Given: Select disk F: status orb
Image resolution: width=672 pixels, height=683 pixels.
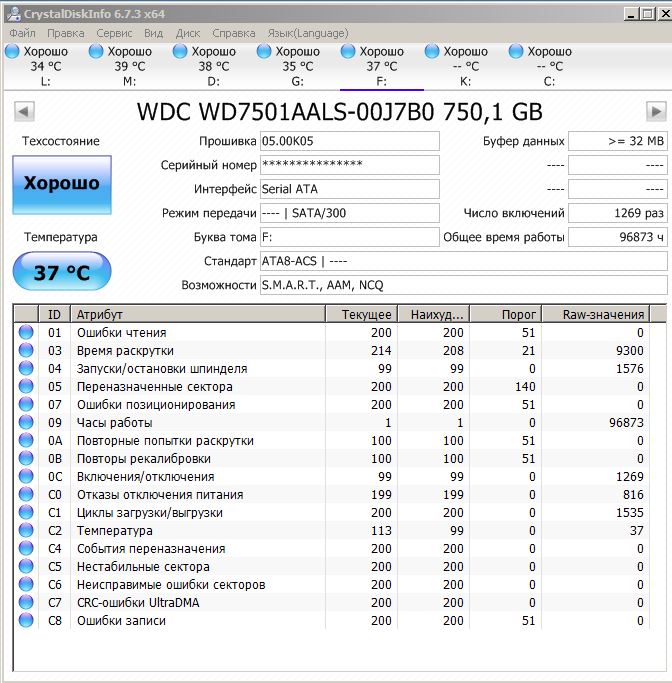Looking at the screenshot, I should click(x=348, y=51).
